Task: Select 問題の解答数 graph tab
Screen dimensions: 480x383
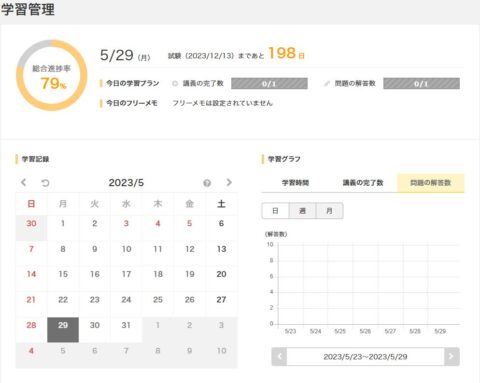Action: point(430,183)
